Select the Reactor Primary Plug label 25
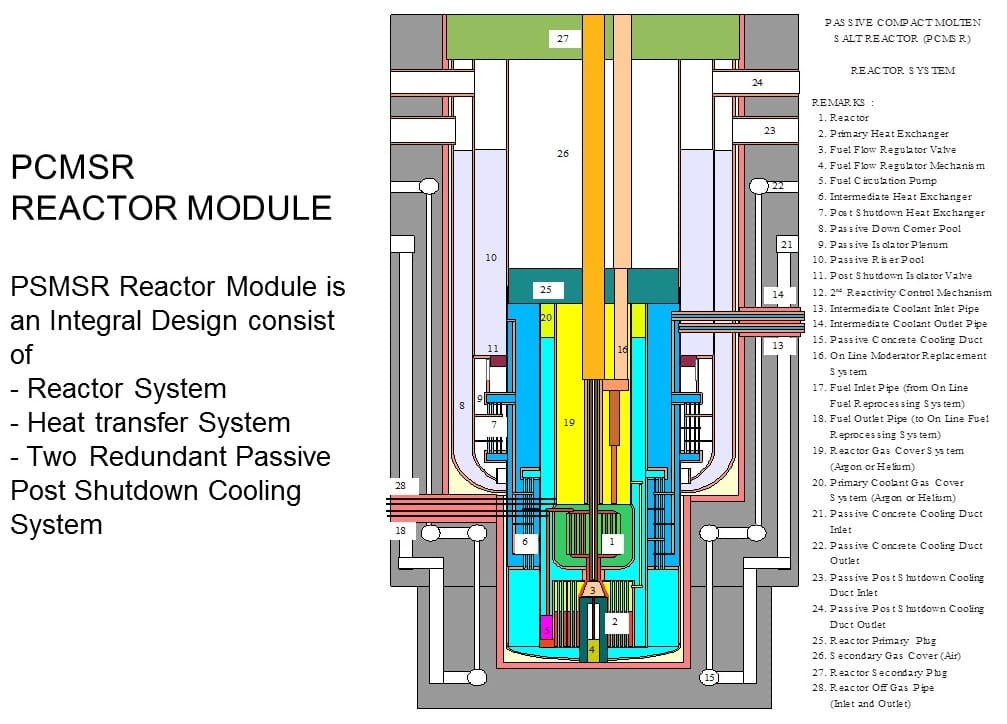 pos(545,288)
